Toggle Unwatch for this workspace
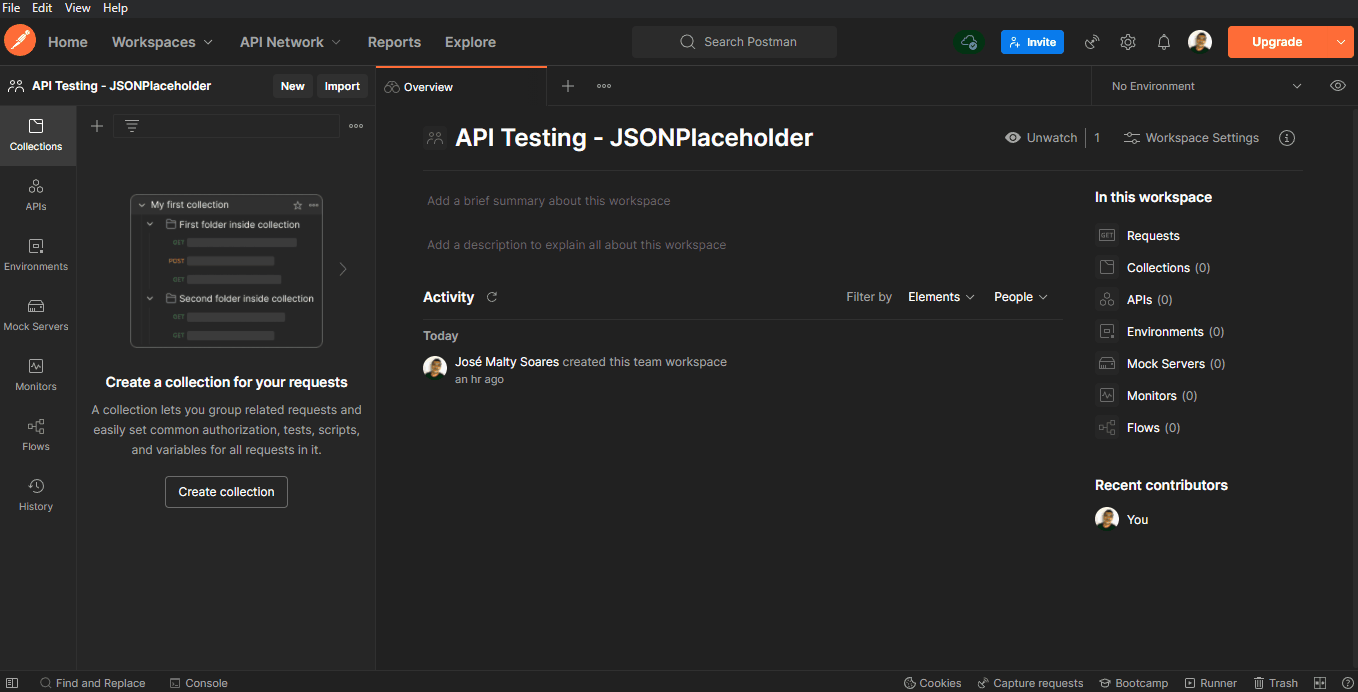The image size is (1358, 692). (1041, 138)
